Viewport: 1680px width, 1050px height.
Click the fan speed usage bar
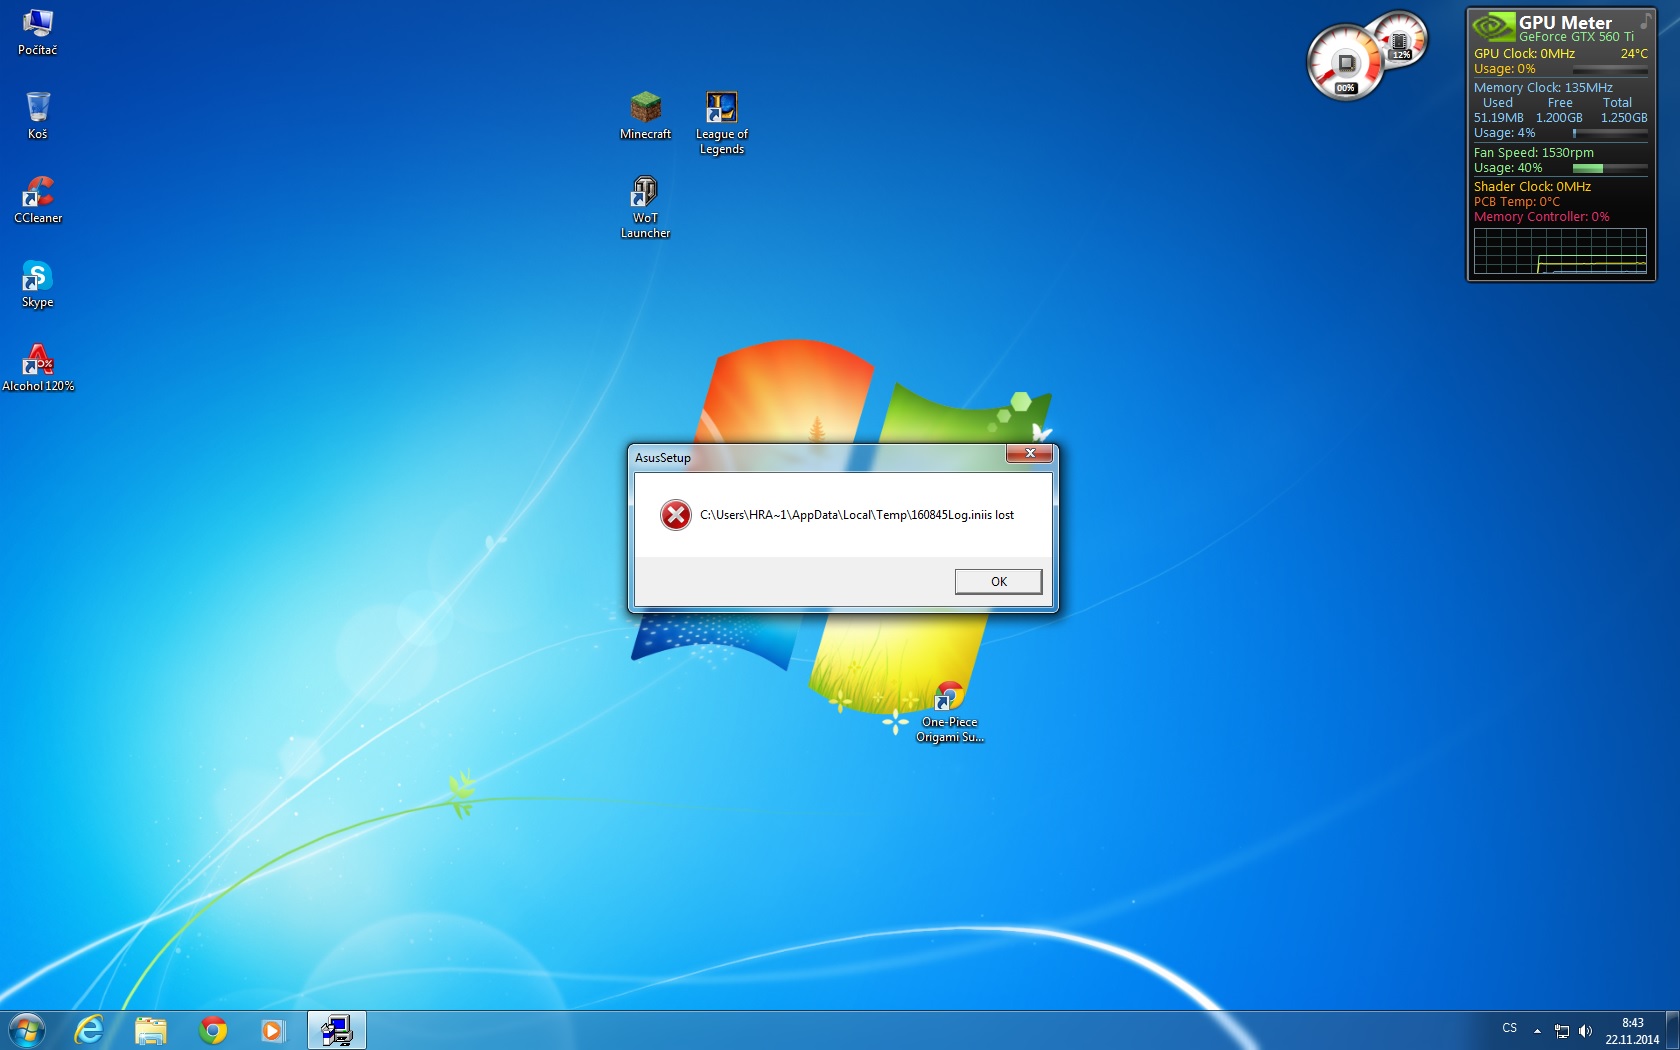[1610, 168]
